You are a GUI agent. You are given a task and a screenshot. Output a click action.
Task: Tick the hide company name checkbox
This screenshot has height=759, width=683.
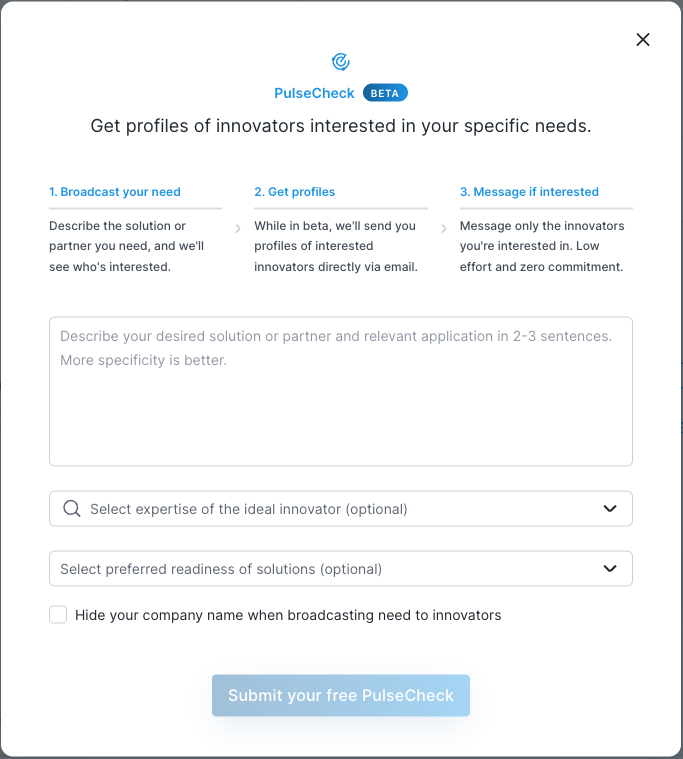pos(58,615)
